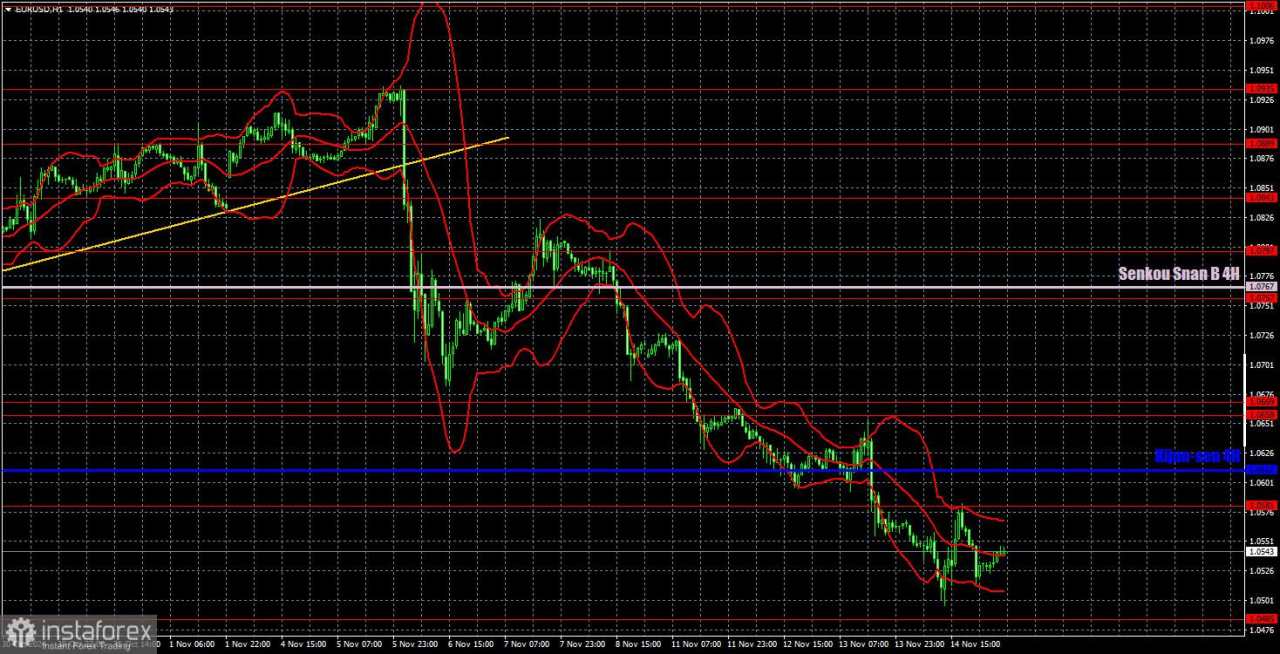
Task: Click the 1.0626 price axis value
Action: point(1260,453)
